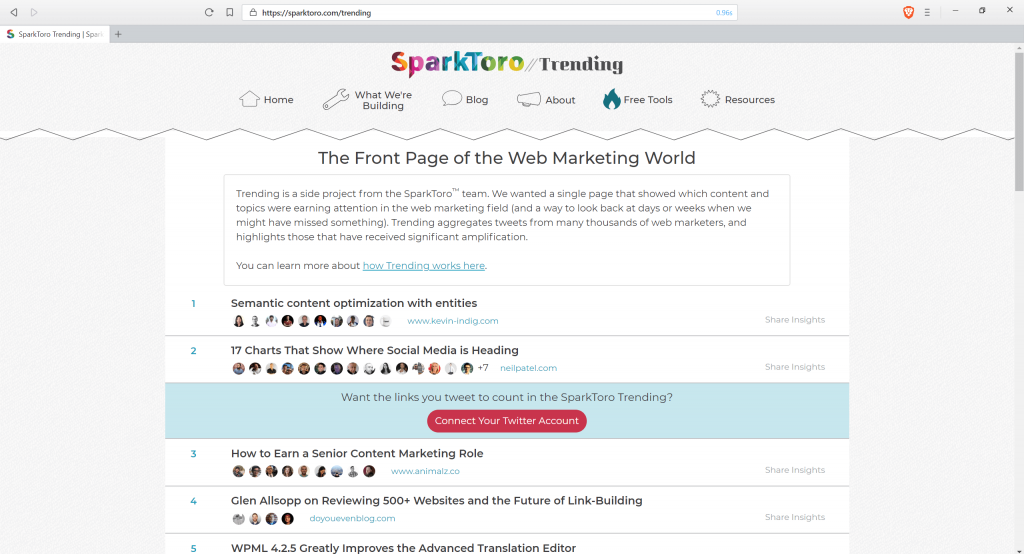Open Glen Allsopp Link-Building story
The image size is (1024, 554).
(x=436, y=500)
